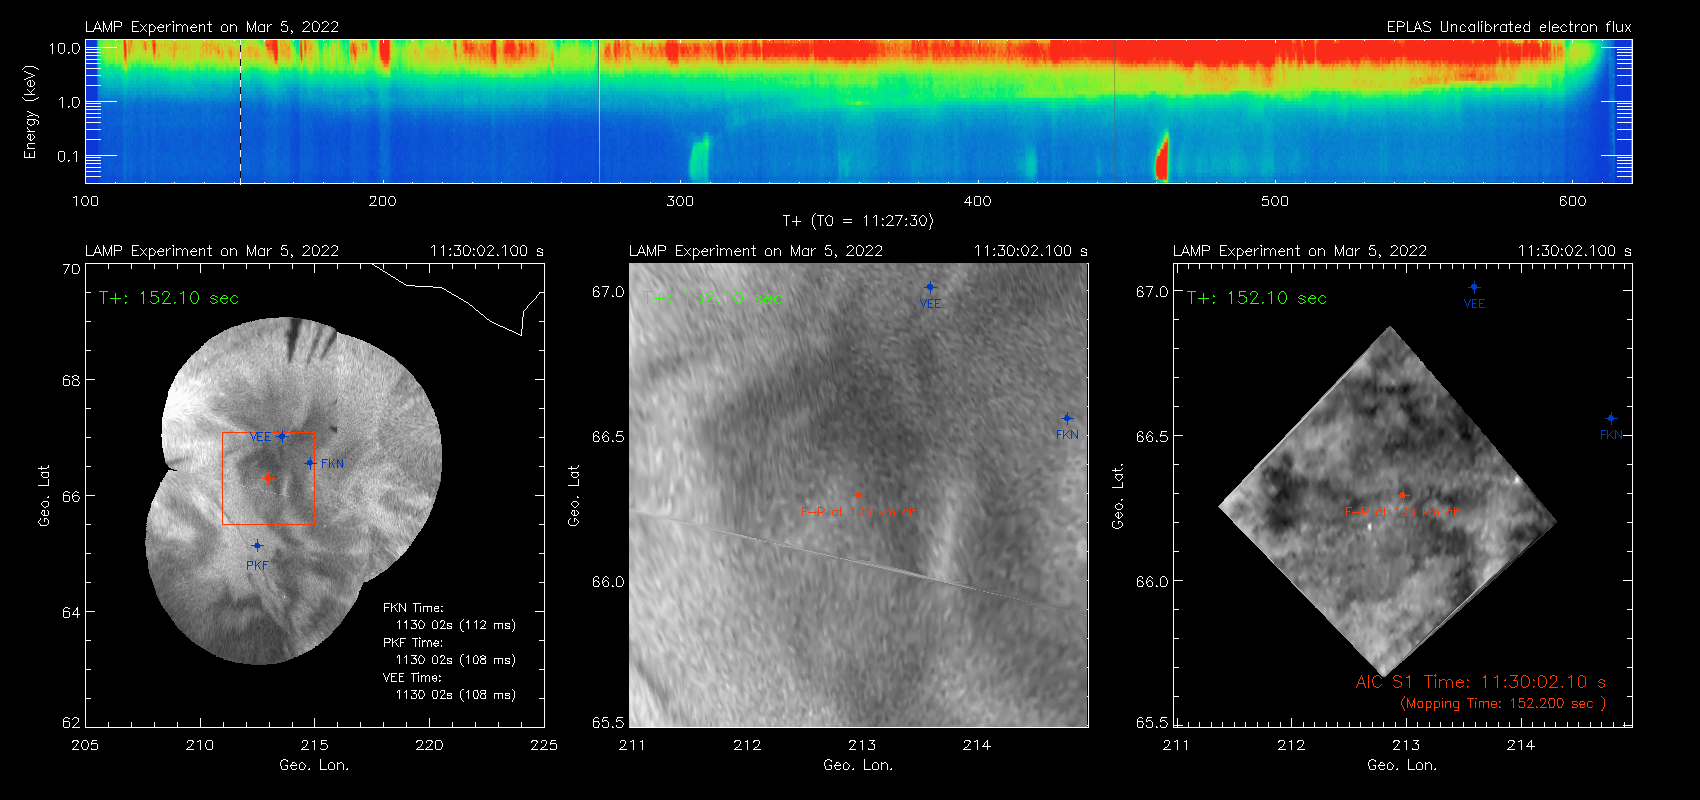Click the blue VEE star in the middle panel
Screen dimensions: 1700x800
pyautogui.click(x=930, y=288)
